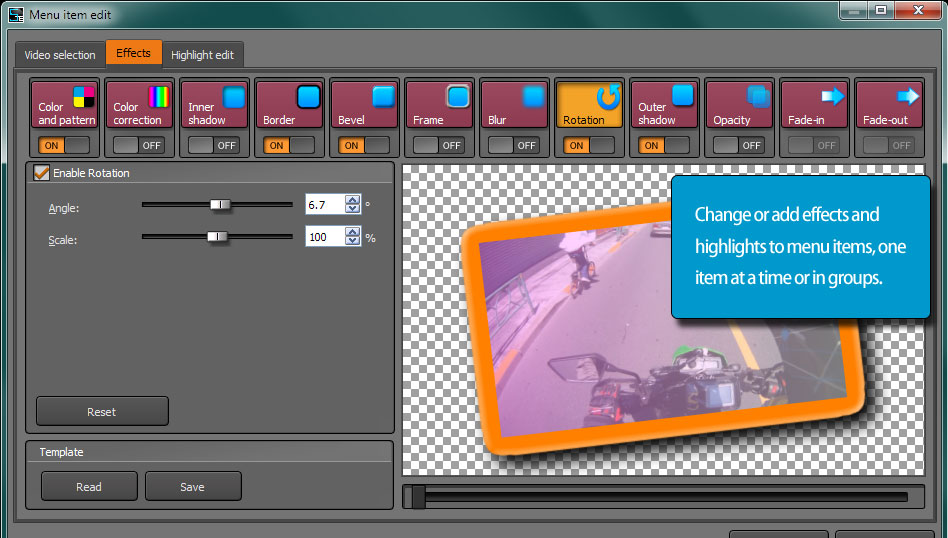948x538 pixels.
Task: Switch to Video selection tab
Action: pyautogui.click(x=60, y=55)
